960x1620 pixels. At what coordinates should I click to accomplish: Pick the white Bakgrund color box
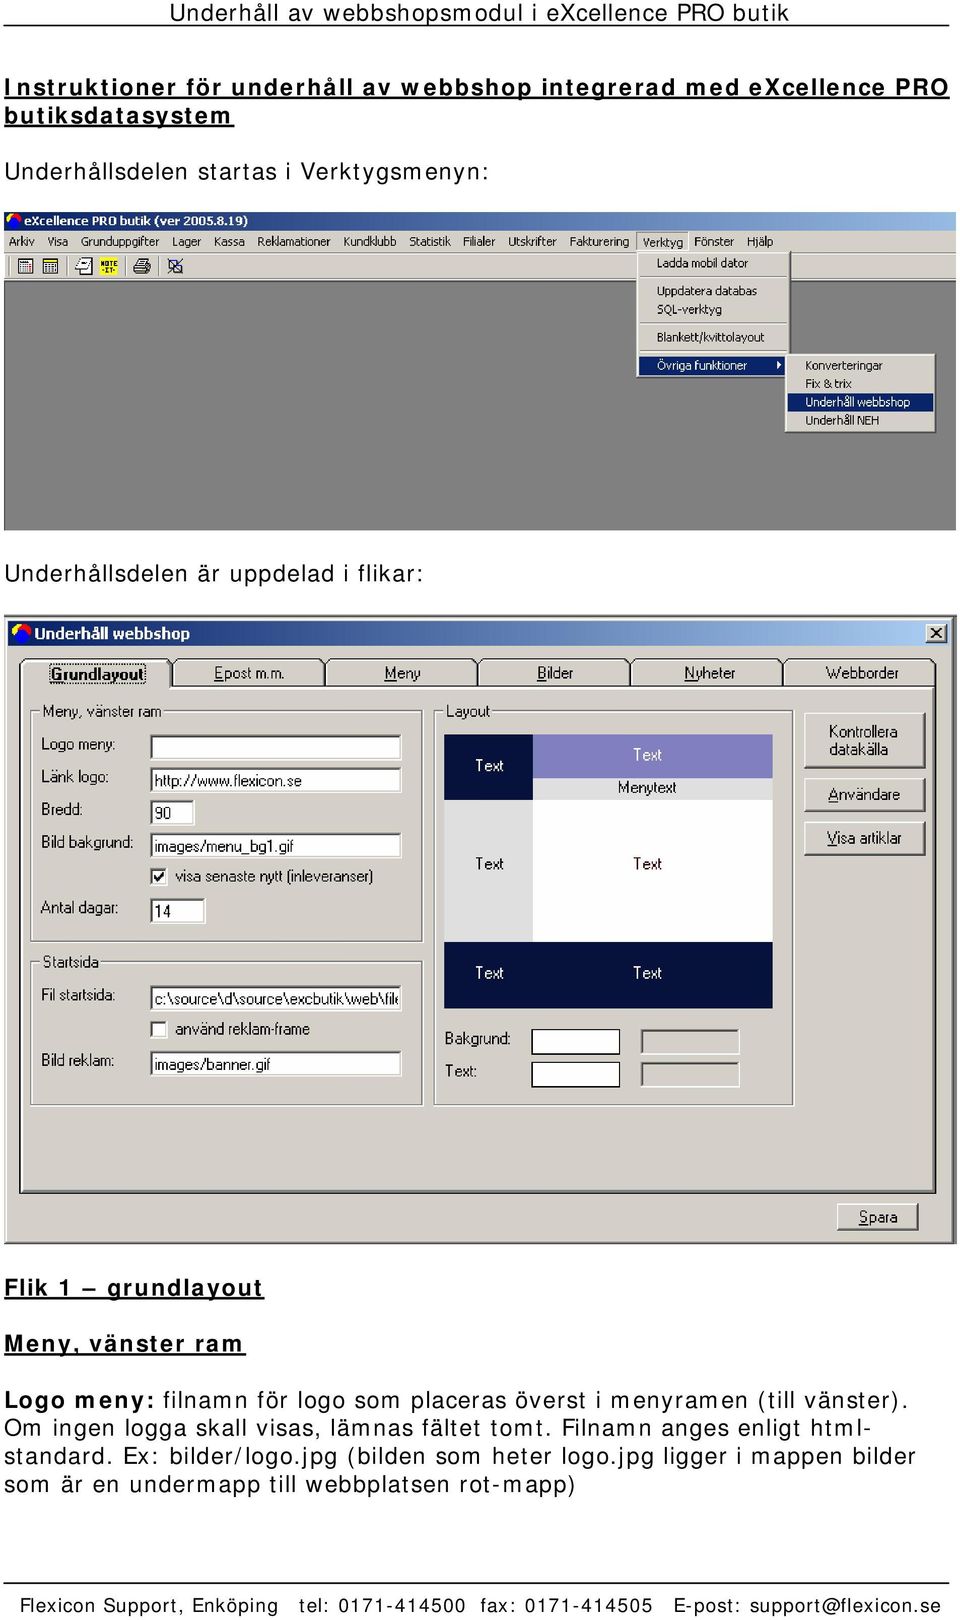(x=575, y=1041)
